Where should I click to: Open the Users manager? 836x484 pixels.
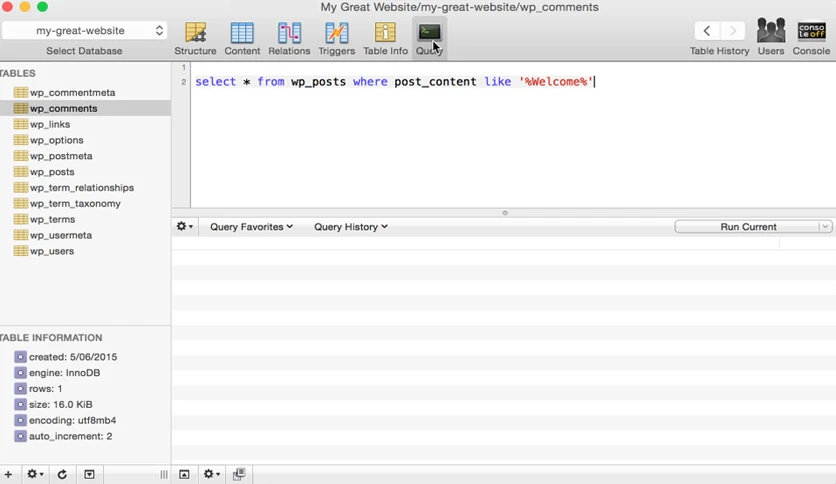[x=771, y=37]
